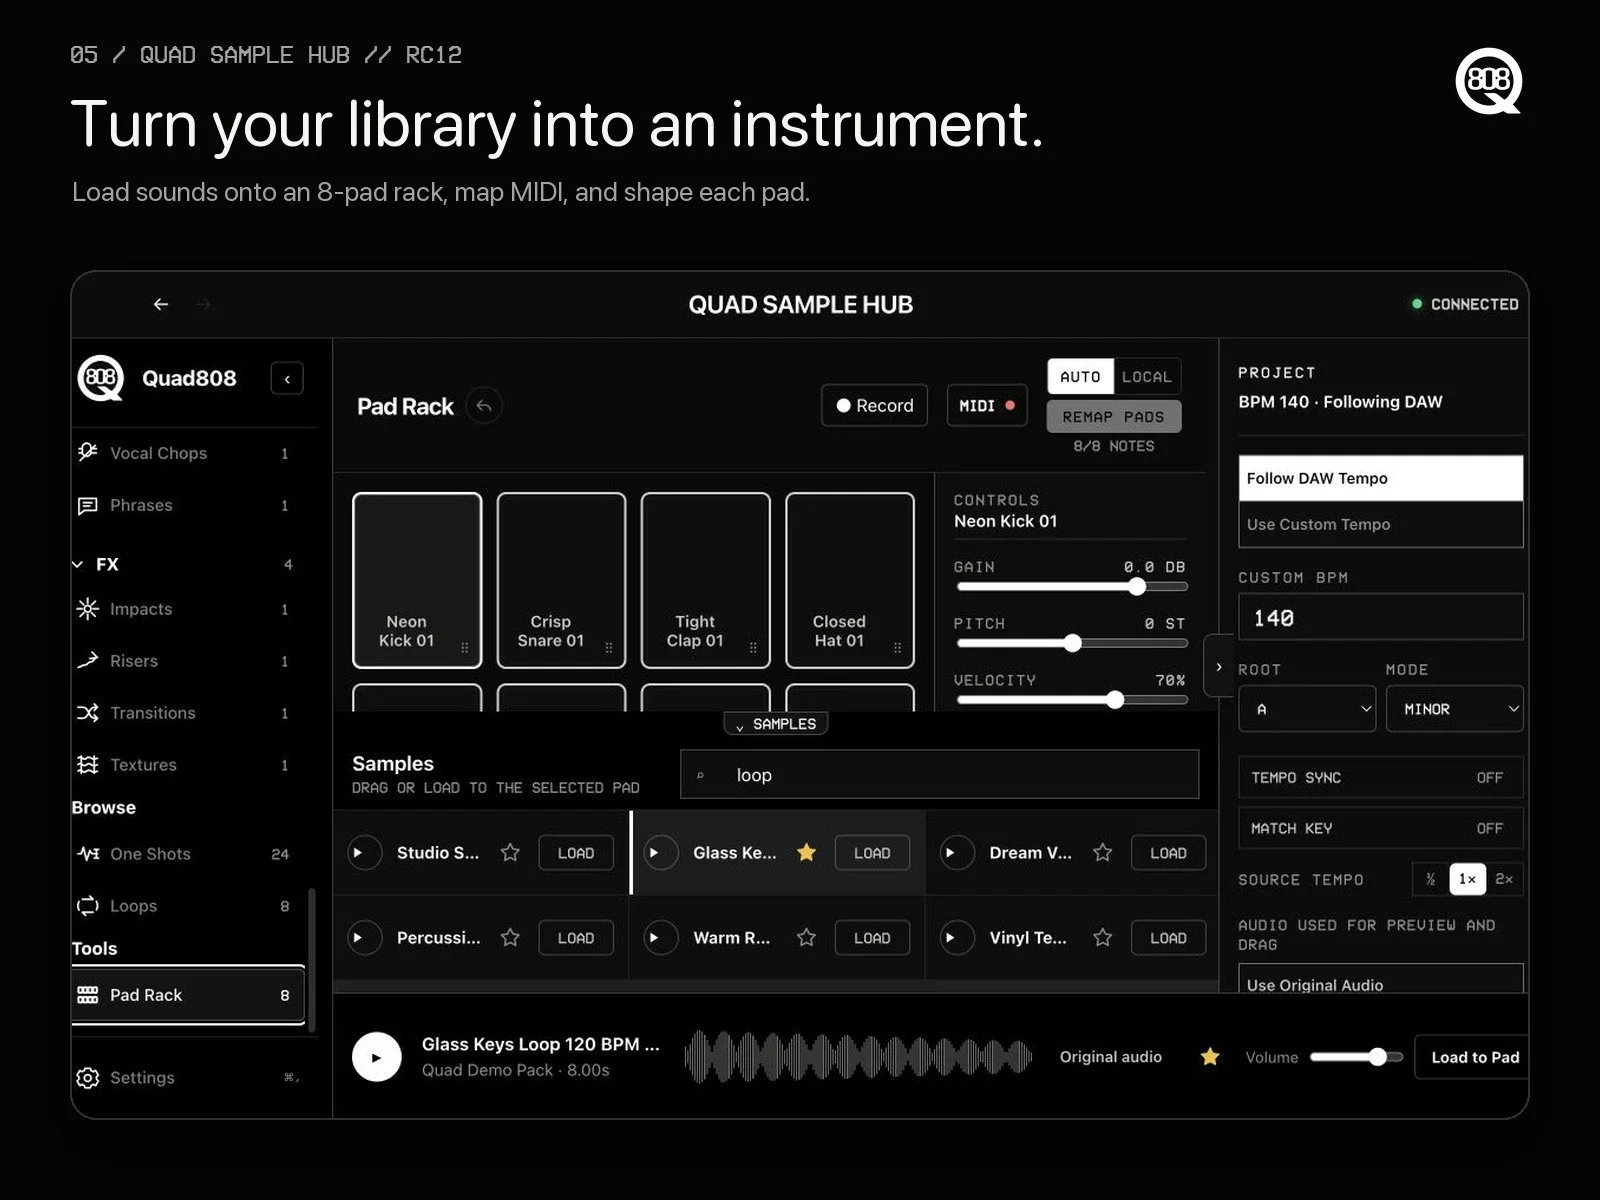
Task: Load the Studio S... sample
Action: click(x=576, y=853)
